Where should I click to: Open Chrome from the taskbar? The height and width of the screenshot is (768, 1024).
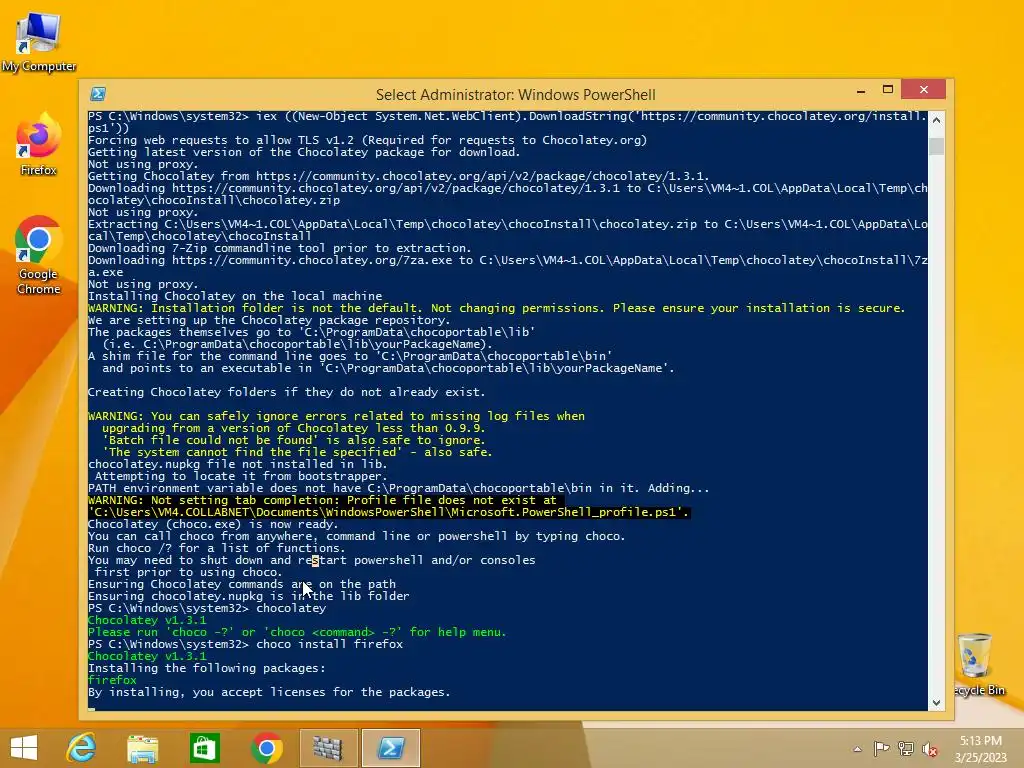coord(266,748)
